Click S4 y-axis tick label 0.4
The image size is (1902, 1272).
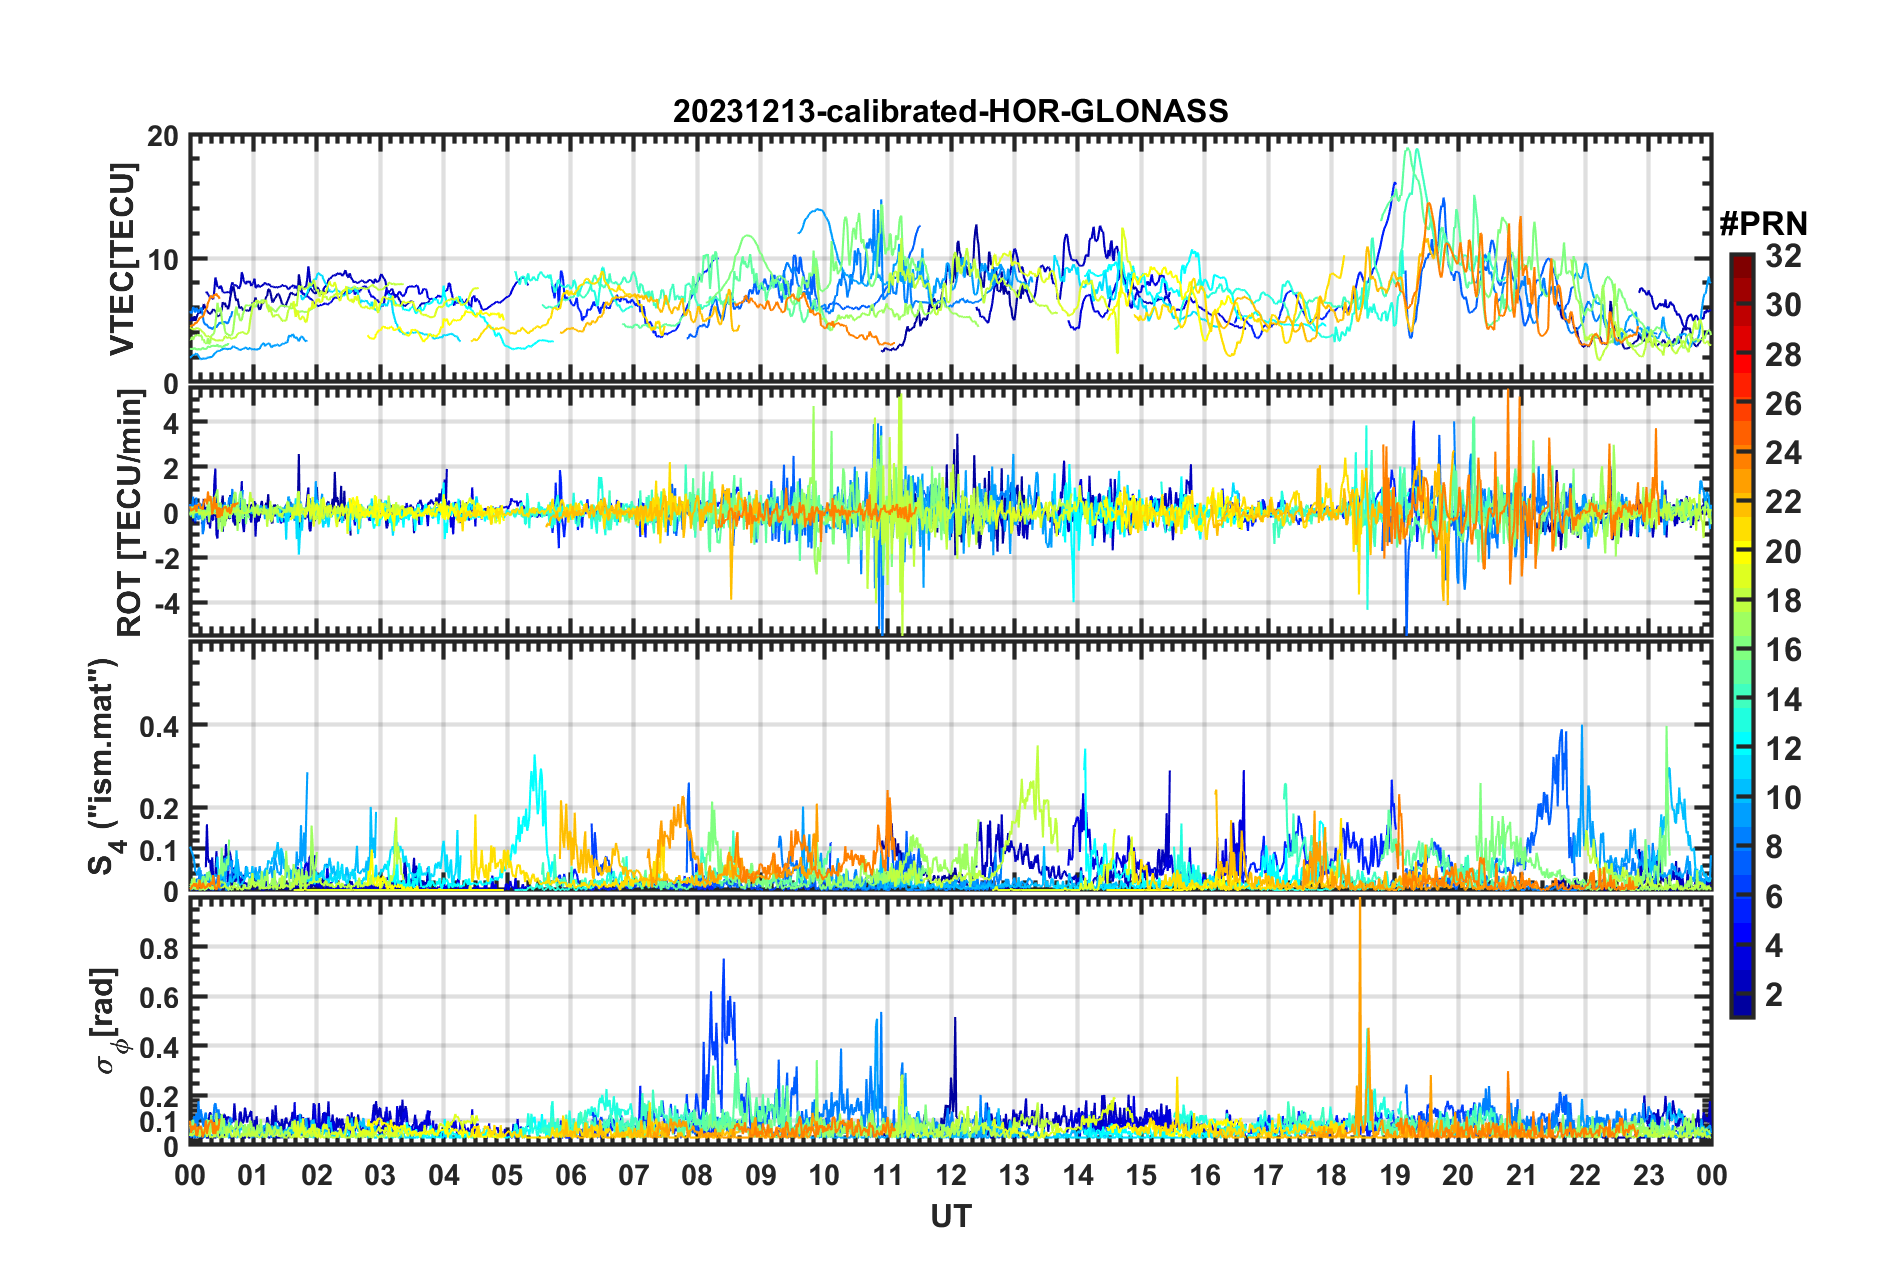(x=159, y=725)
